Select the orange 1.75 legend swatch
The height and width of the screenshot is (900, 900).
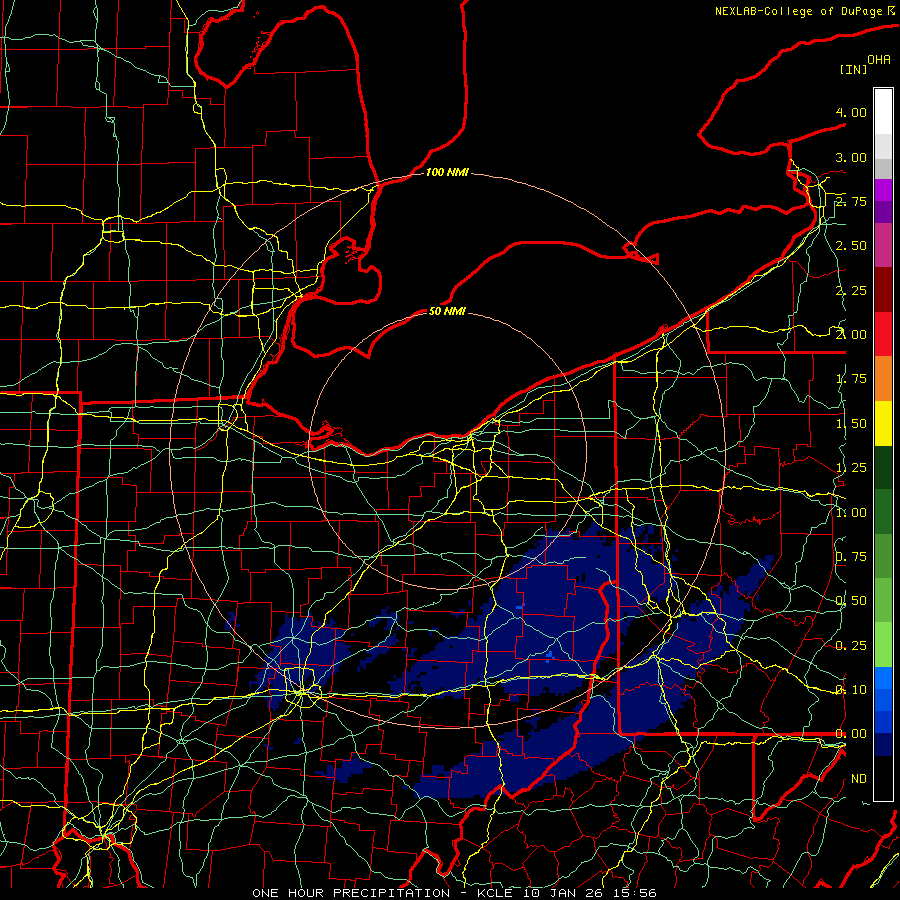coord(883,379)
